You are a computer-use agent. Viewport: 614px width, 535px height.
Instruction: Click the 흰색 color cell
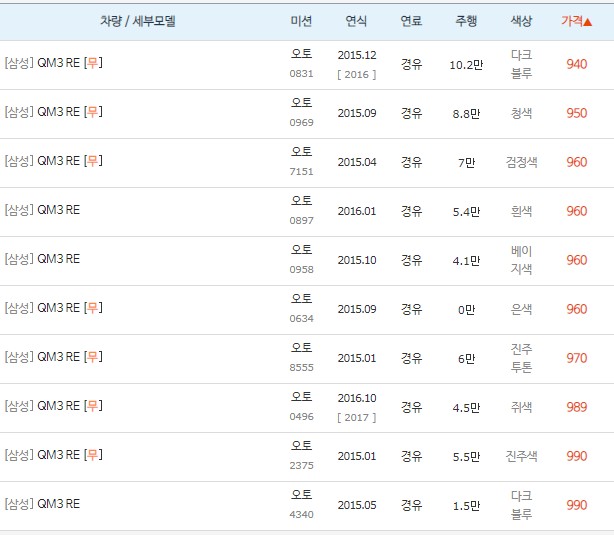521,211
